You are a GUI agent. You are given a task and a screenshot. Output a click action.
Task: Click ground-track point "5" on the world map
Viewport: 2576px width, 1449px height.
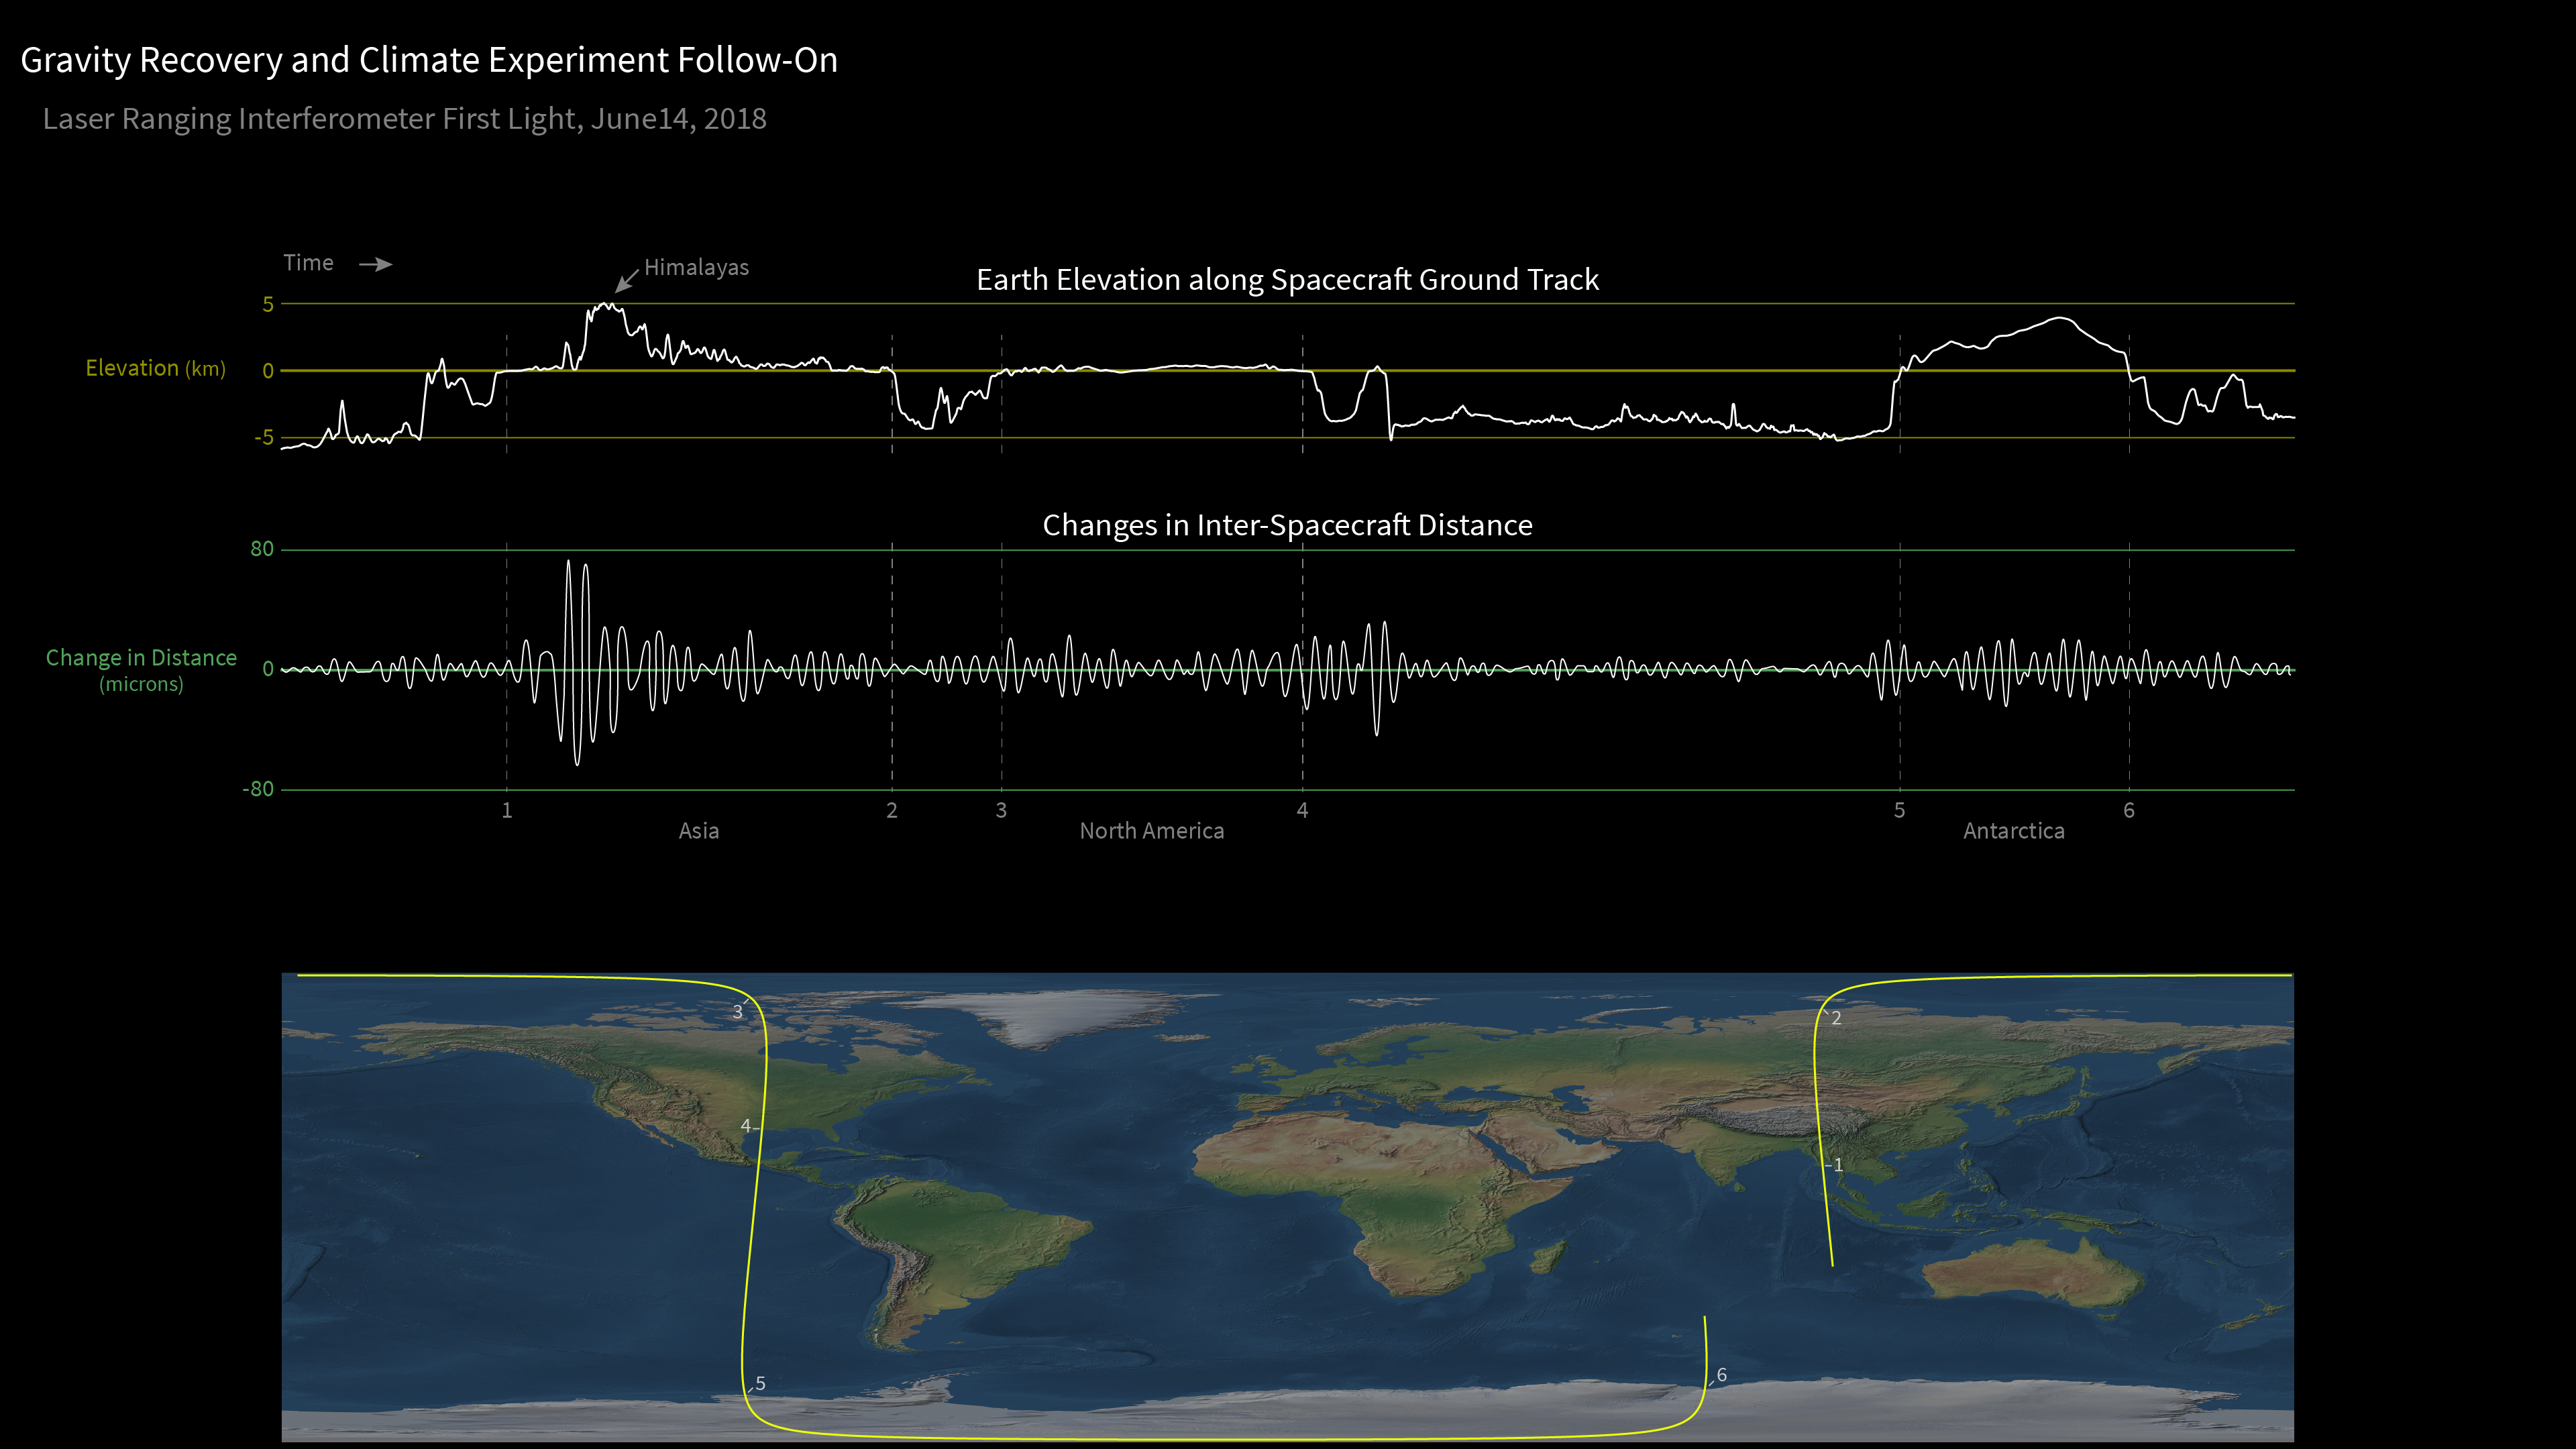[760, 1384]
